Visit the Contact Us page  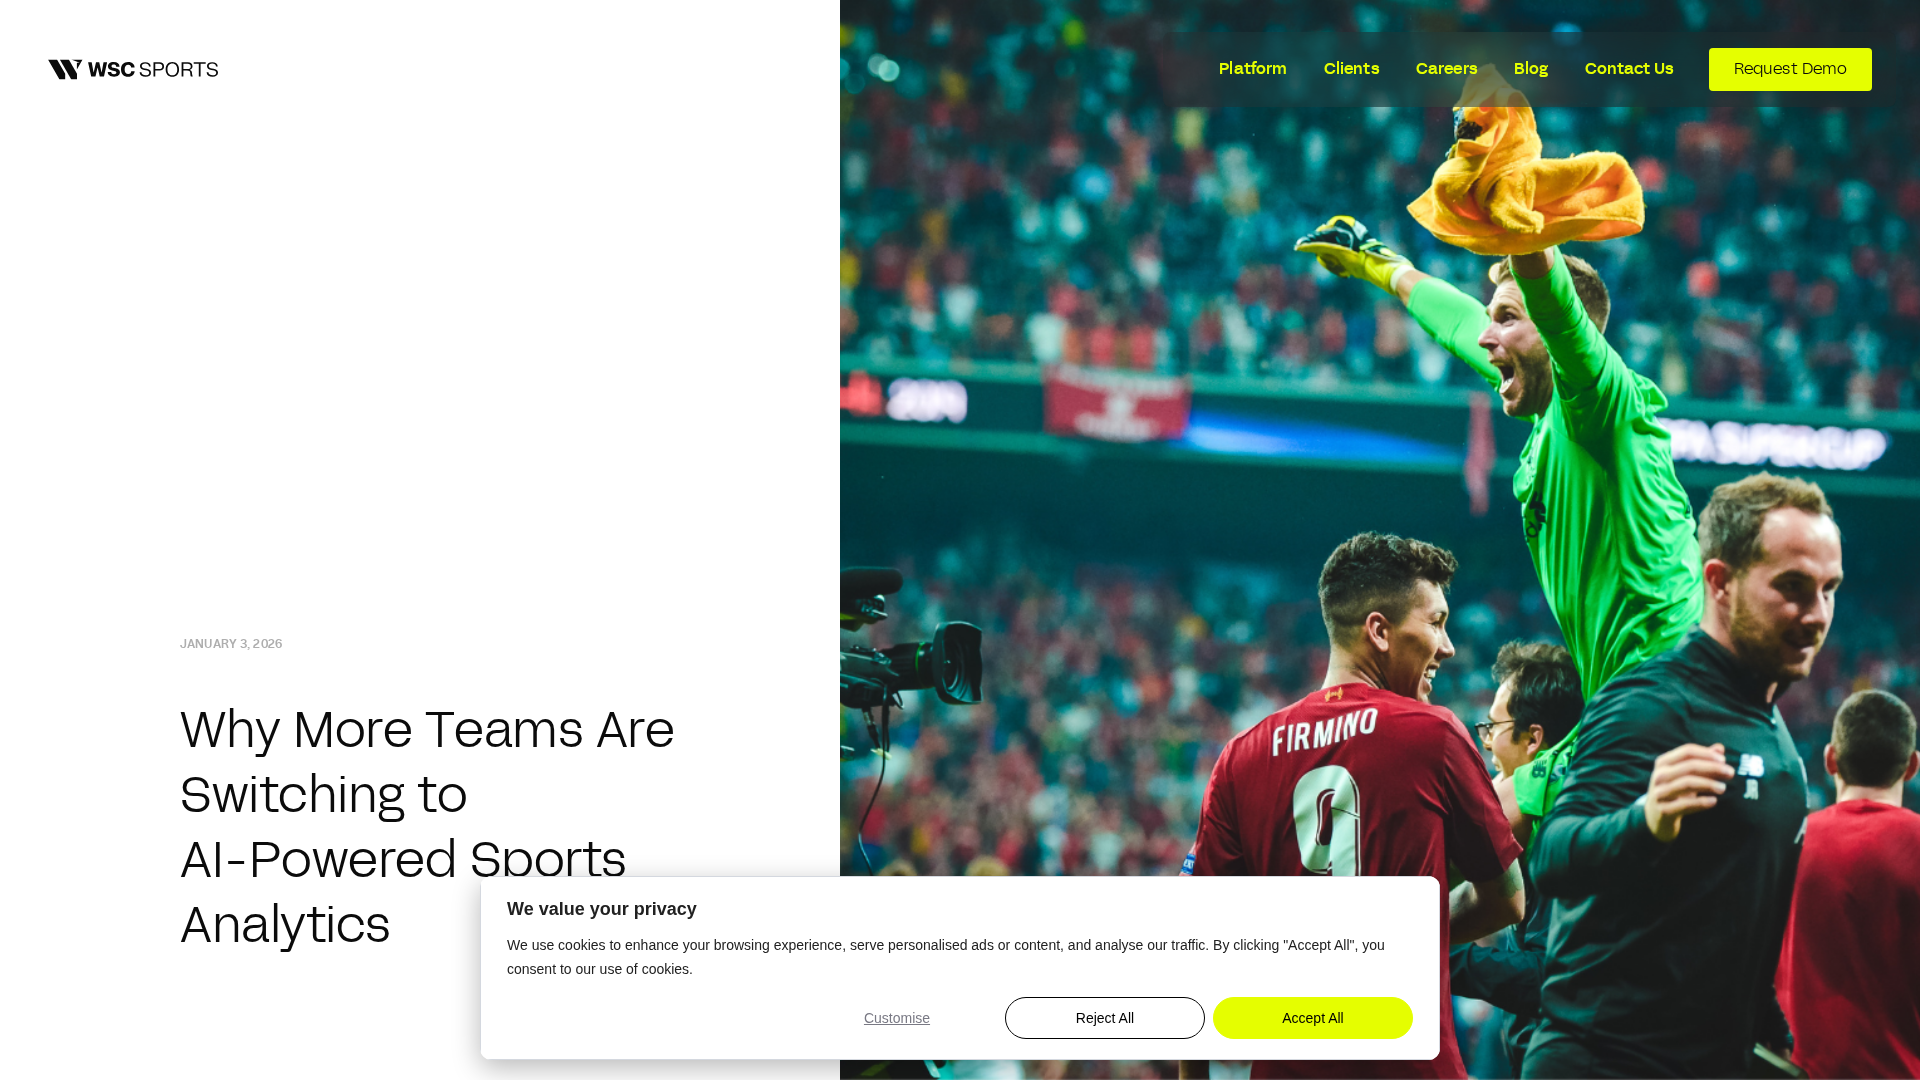point(1628,69)
